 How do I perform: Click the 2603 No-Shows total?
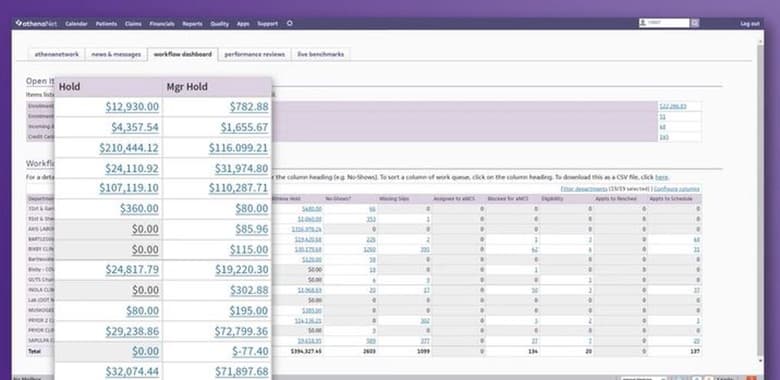(x=370, y=351)
